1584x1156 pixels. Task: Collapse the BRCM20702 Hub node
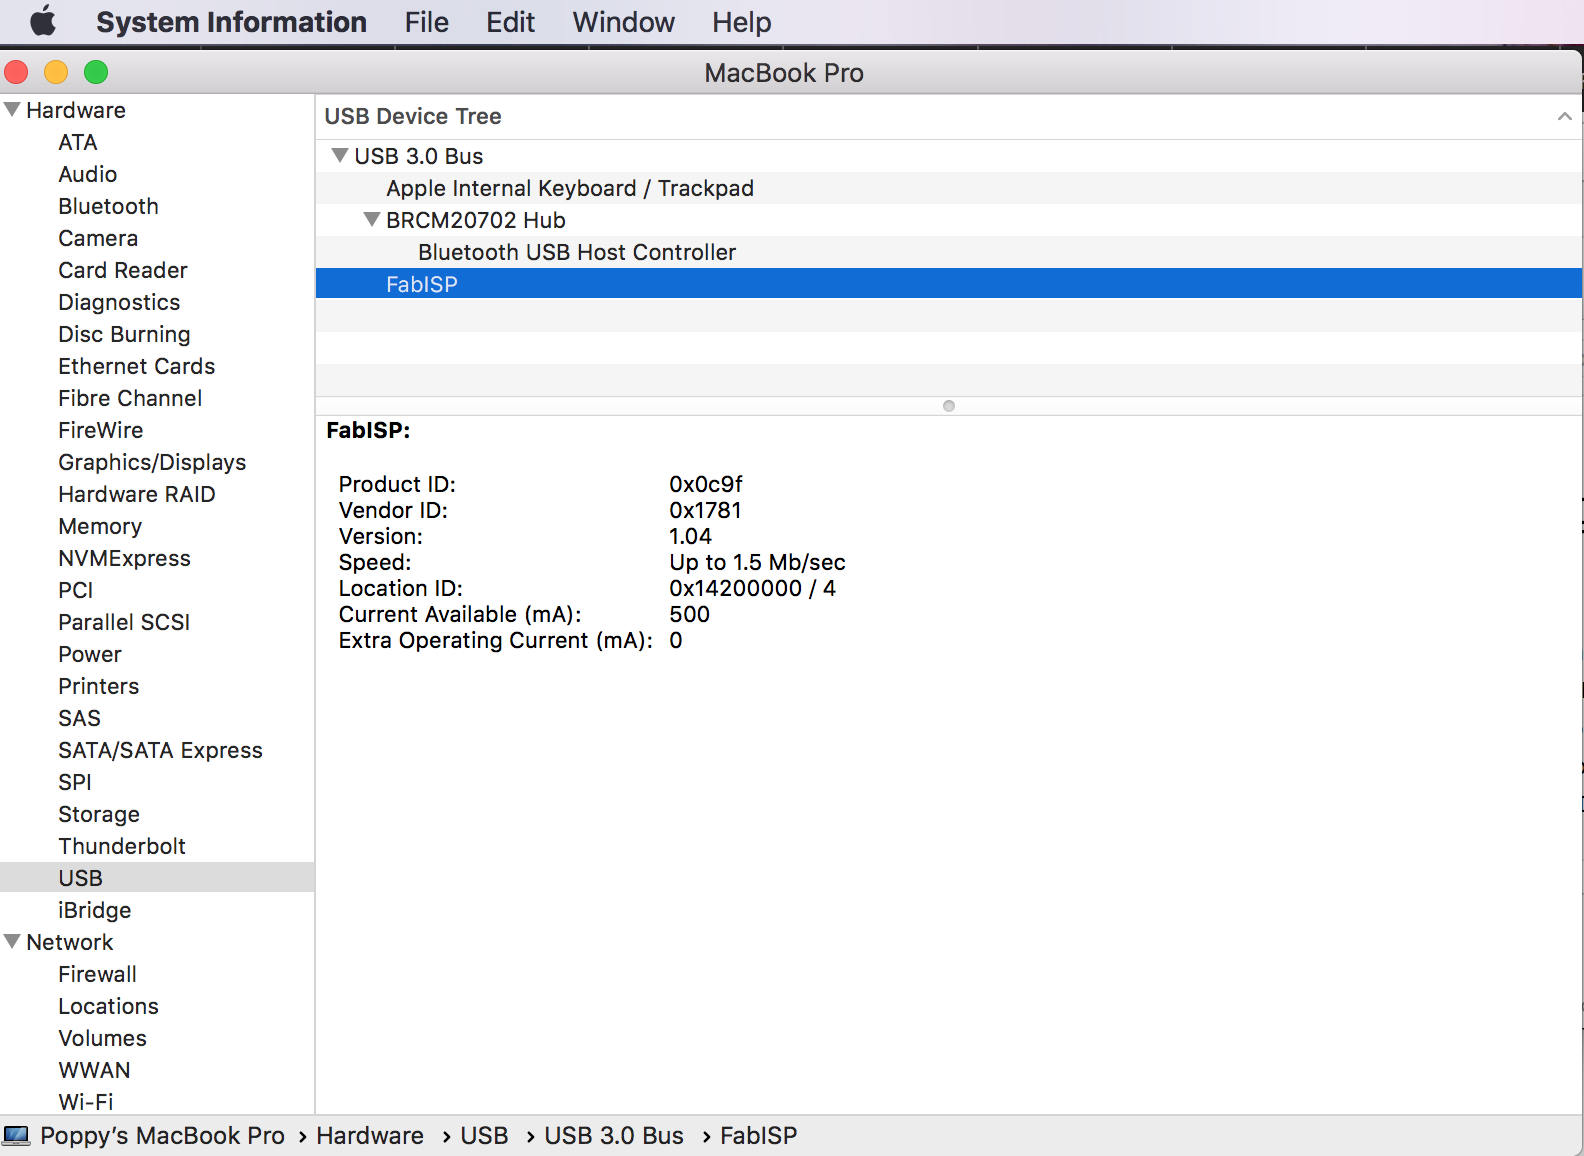[372, 219]
